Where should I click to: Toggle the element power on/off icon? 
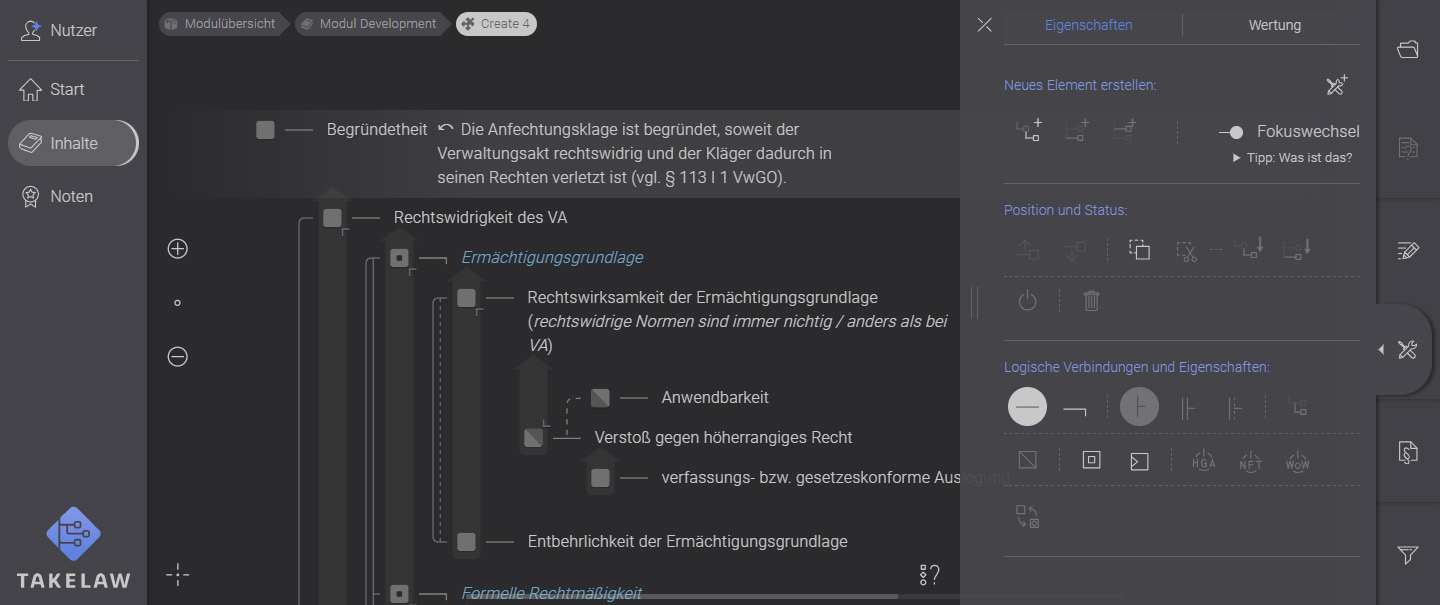[1027, 300]
